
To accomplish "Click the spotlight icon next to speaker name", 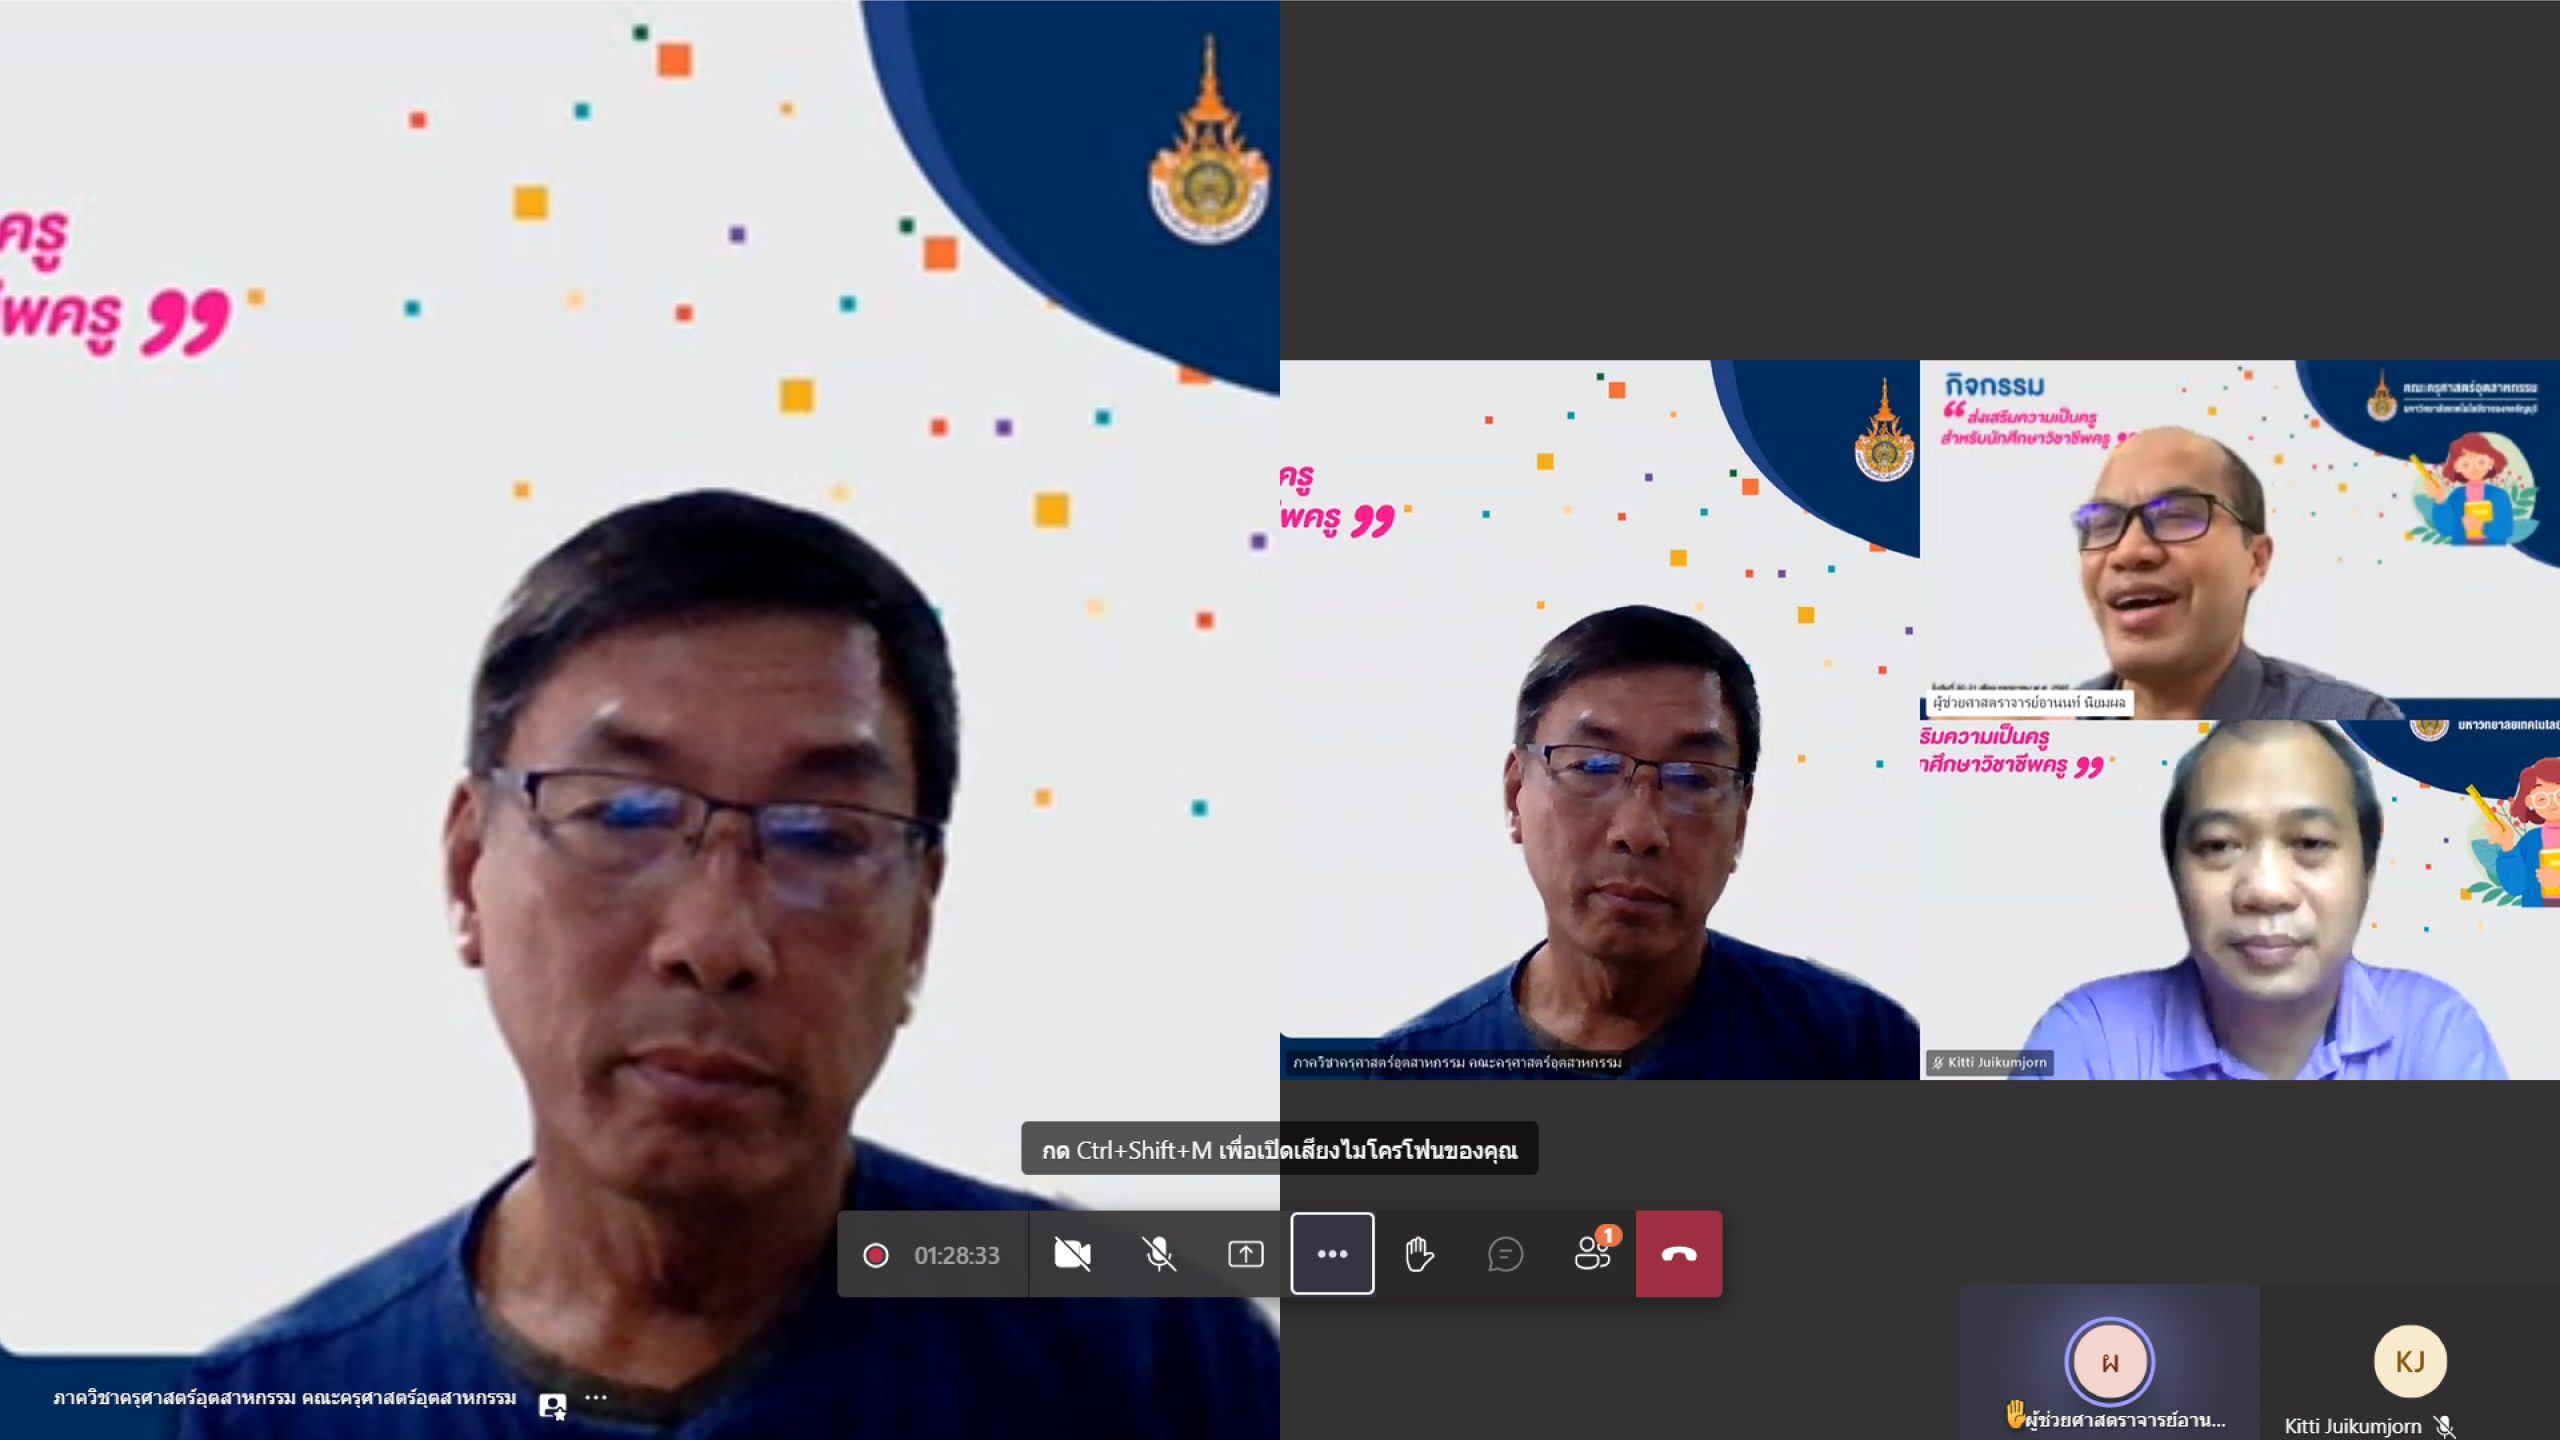I will pyautogui.click(x=552, y=1405).
